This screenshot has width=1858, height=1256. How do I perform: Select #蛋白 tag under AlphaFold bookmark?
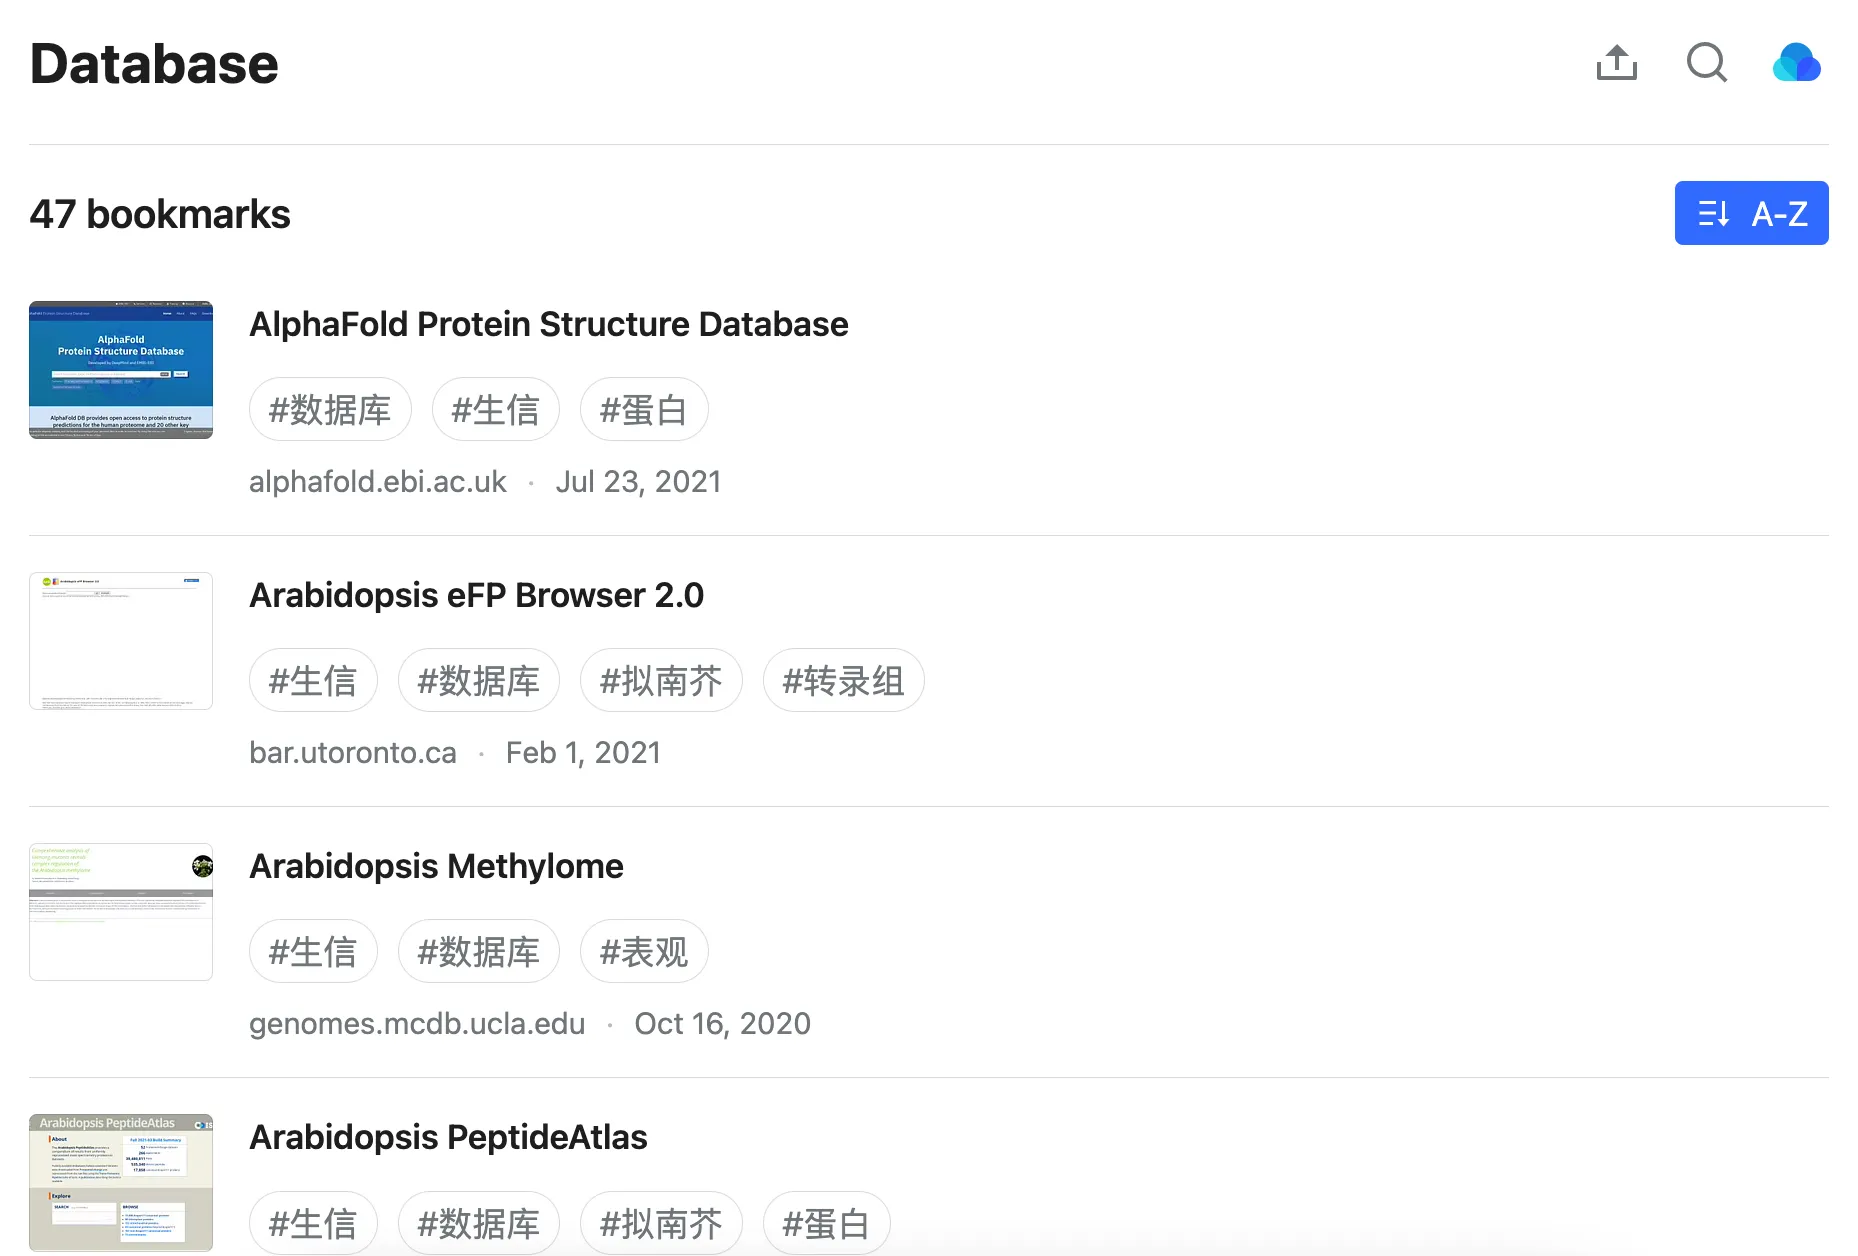643,410
